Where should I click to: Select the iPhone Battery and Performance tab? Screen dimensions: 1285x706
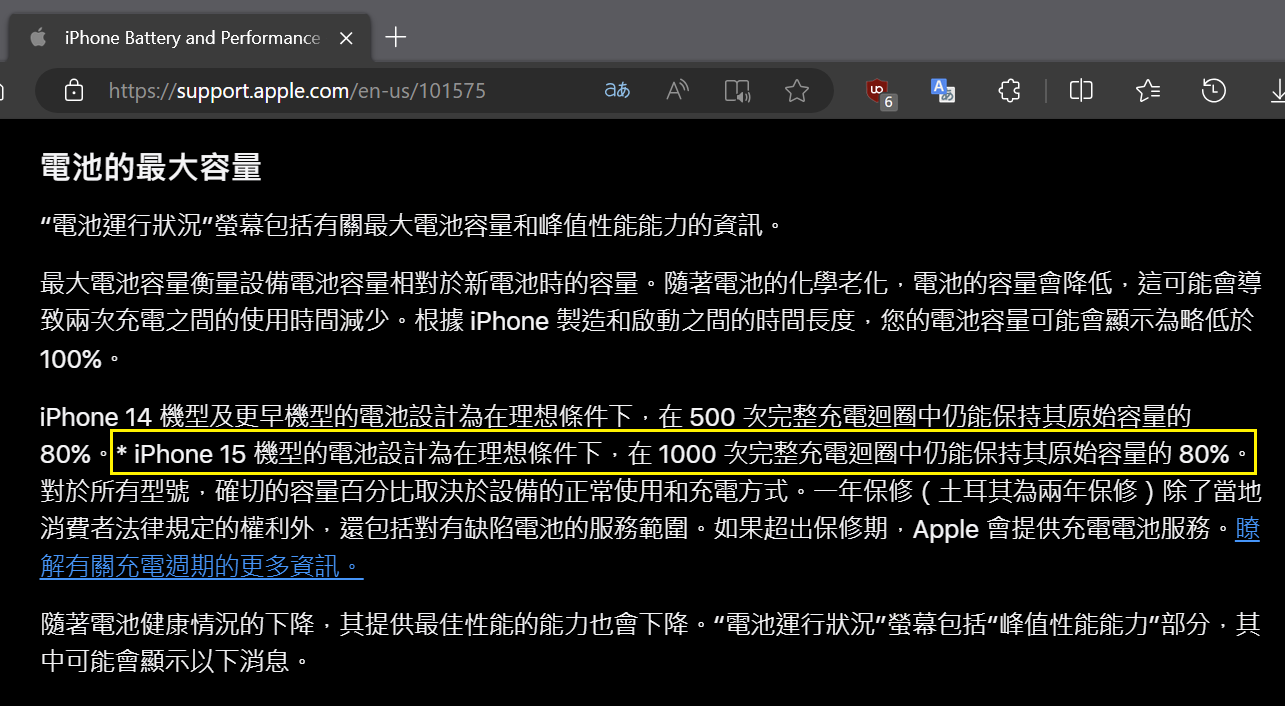[x=192, y=38]
